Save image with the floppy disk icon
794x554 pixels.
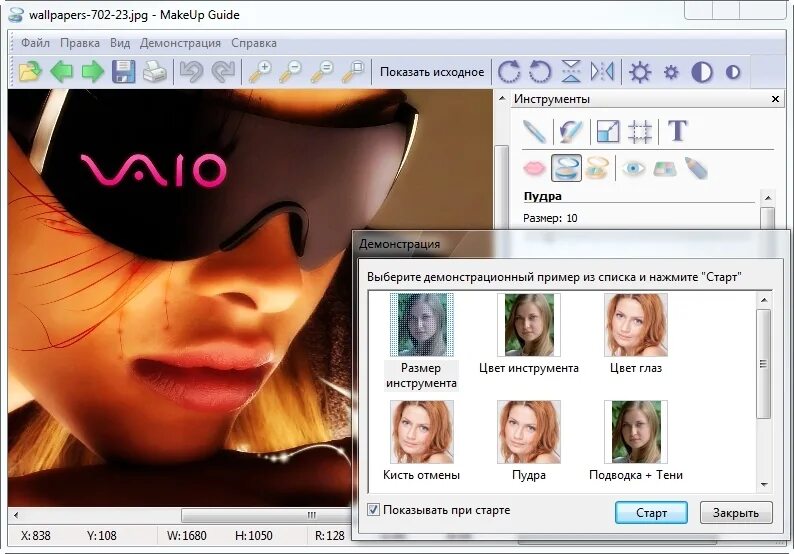point(124,72)
